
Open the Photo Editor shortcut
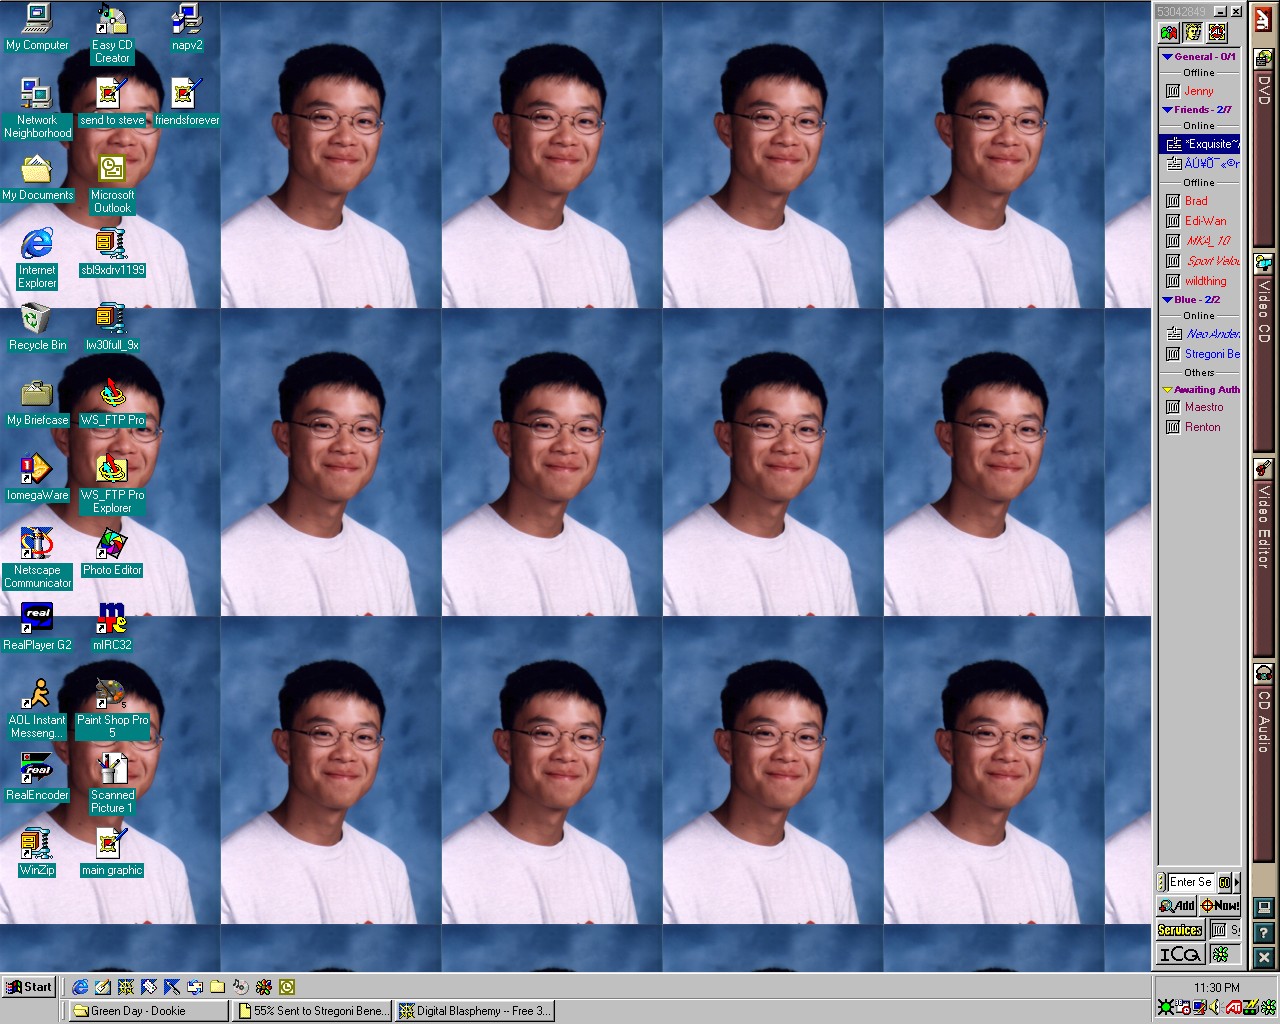[x=112, y=553]
